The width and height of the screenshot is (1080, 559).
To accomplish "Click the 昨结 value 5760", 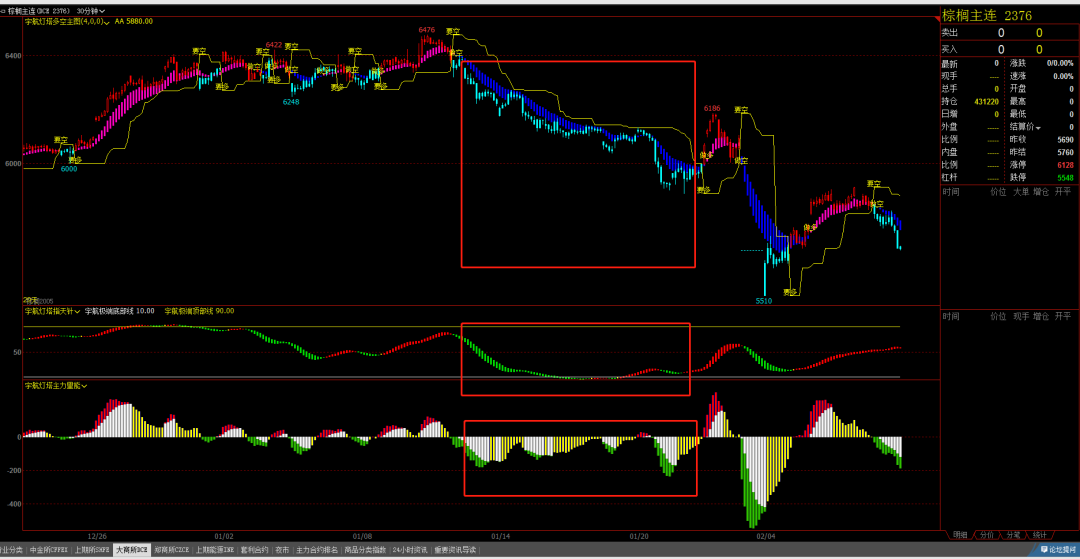I will click(x=1065, y=152).
